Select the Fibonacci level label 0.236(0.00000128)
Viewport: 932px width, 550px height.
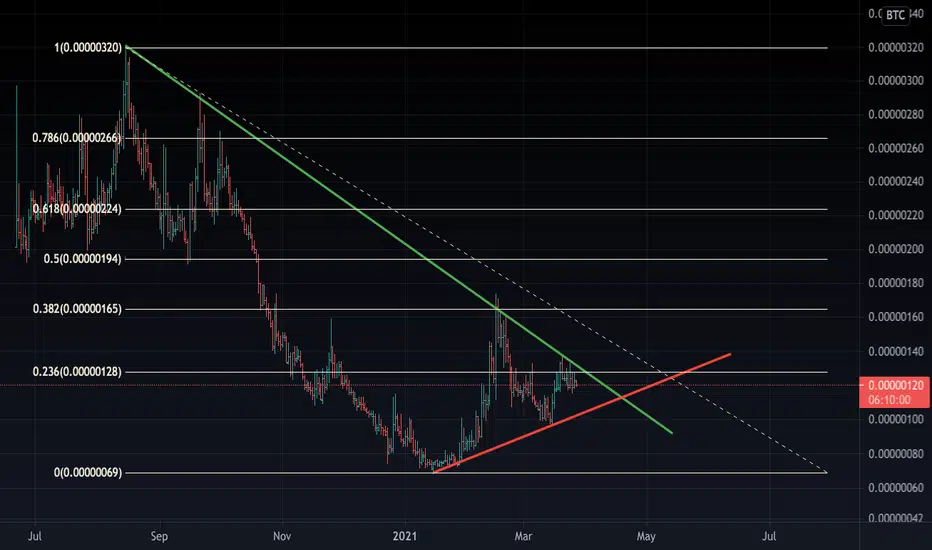[x=77, y=372]
